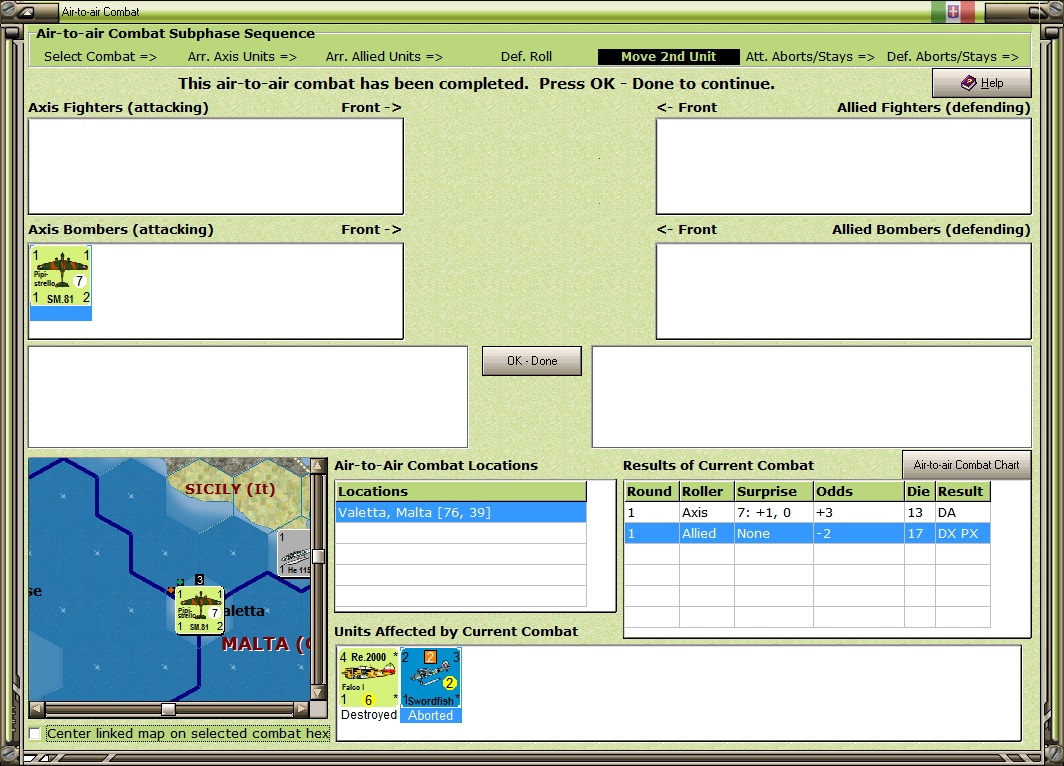Click the die value 13 cell
The image size is (1064, 766).
coord(919,512)
